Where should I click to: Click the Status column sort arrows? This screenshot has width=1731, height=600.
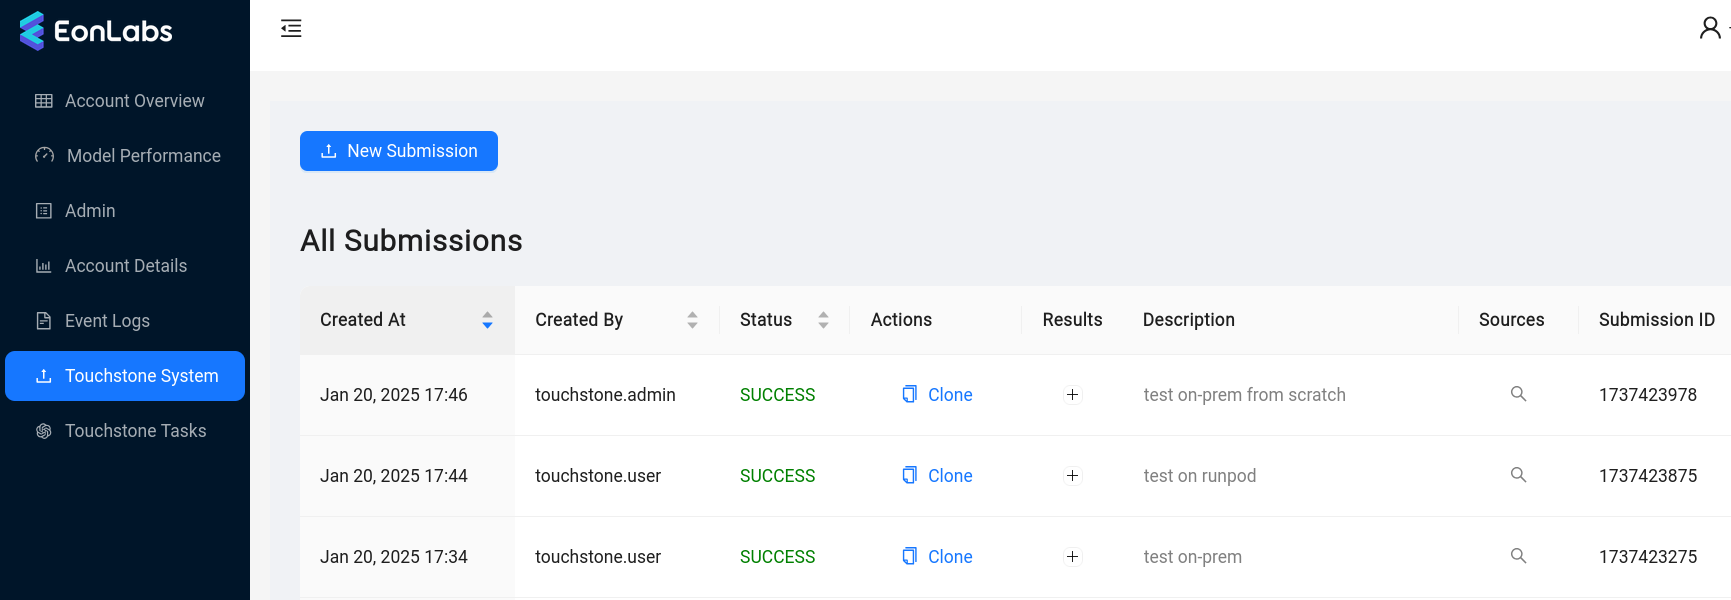[823, 320]
